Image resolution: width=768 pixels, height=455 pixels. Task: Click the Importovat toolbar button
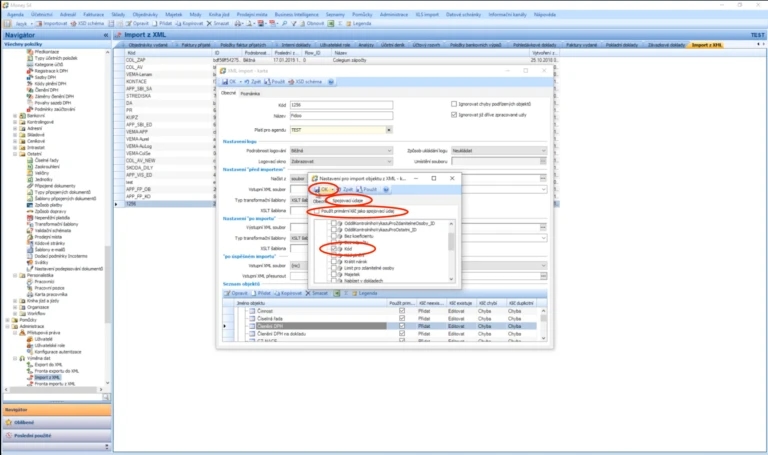click(x=51, y=24)
